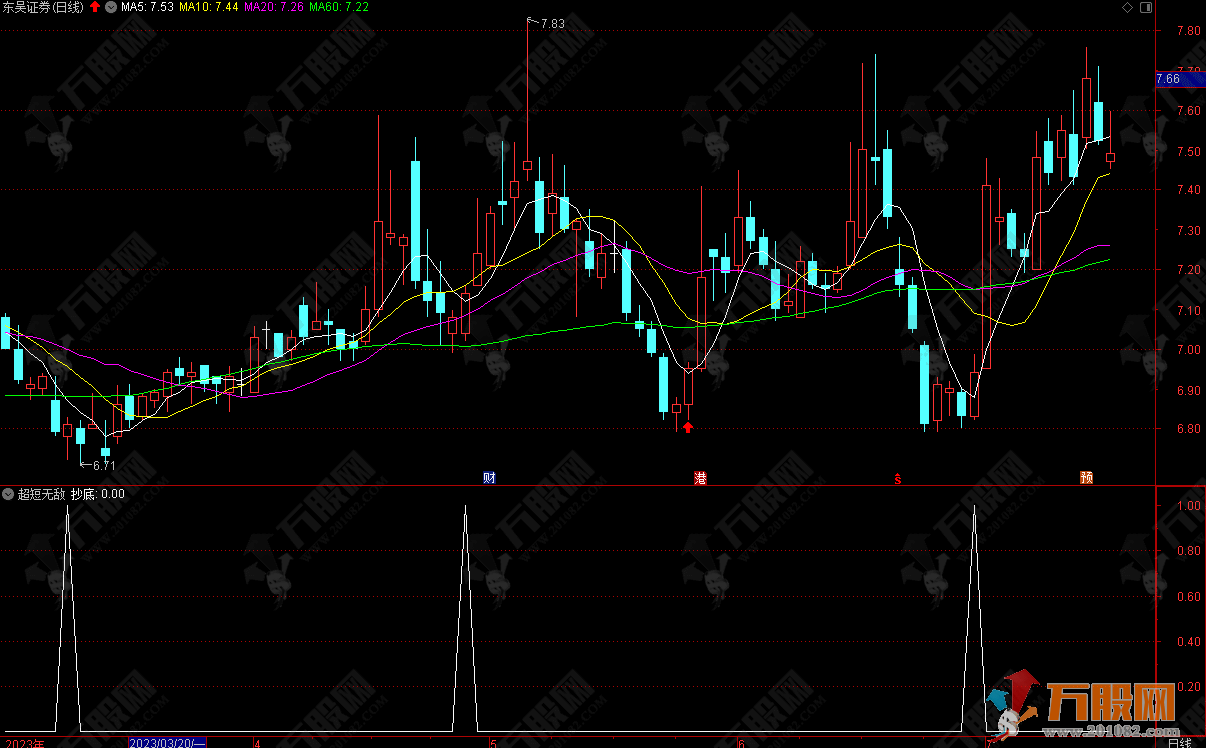Select the MA5: 7.53 indicator label
This screenshot has width=1206, height=748.
pos(147,7)
